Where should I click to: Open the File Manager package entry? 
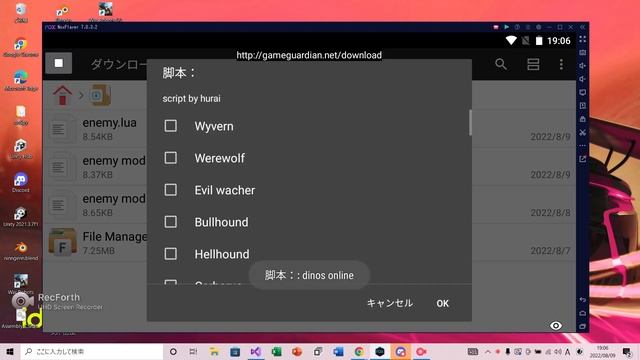309,242
